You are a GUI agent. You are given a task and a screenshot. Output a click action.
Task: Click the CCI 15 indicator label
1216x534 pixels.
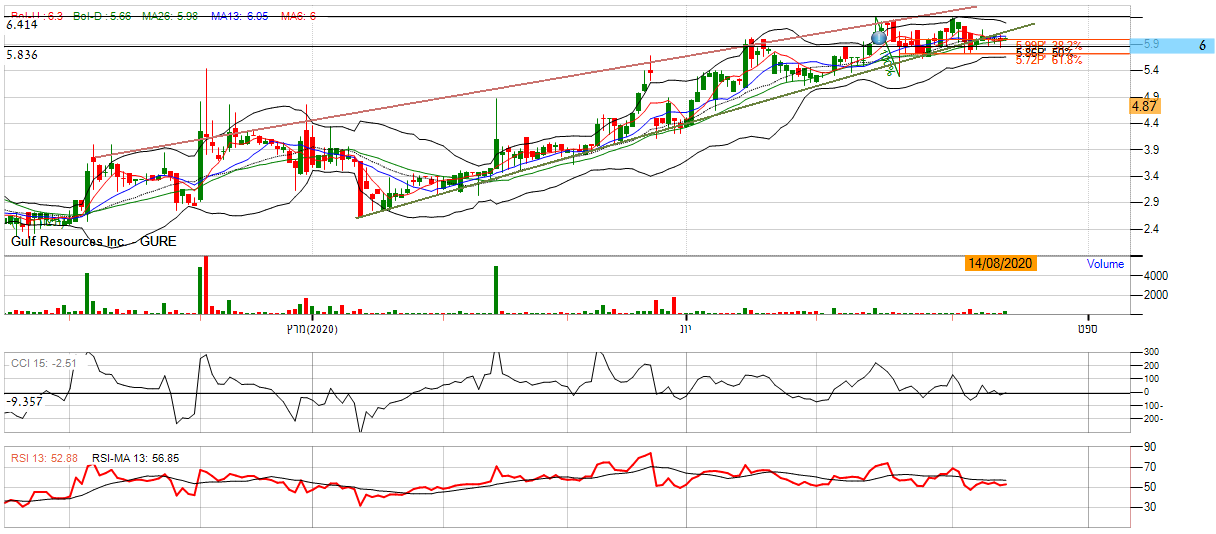coord(42,363)
